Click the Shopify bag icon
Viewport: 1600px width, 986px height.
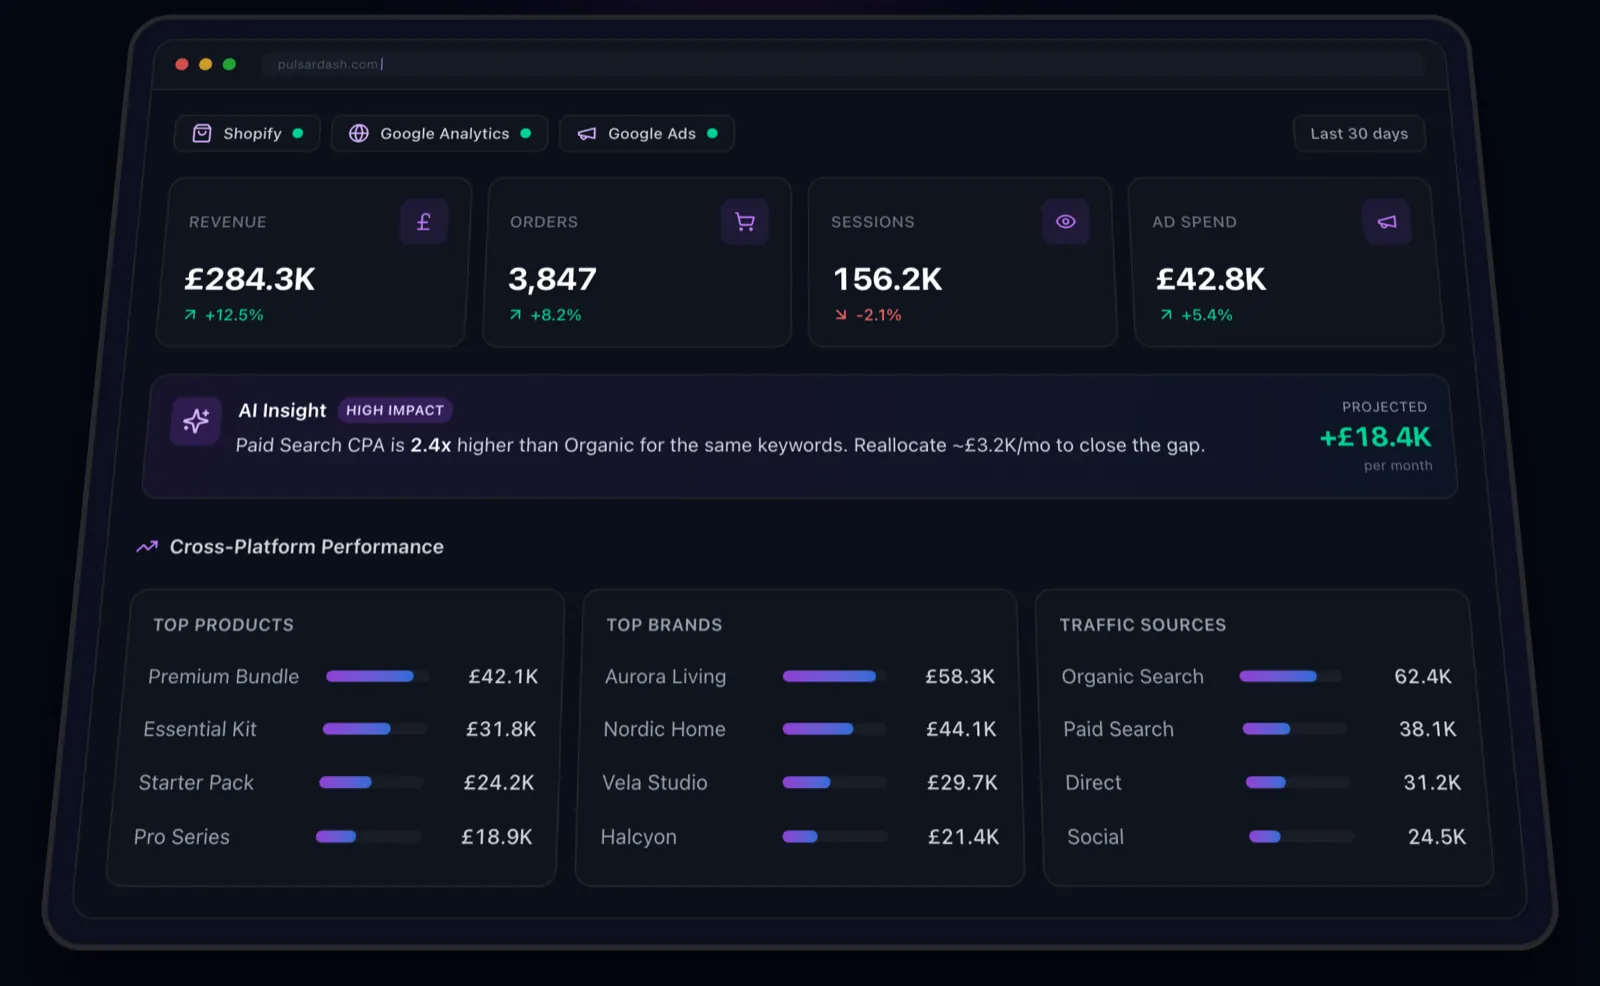(202, 133)
